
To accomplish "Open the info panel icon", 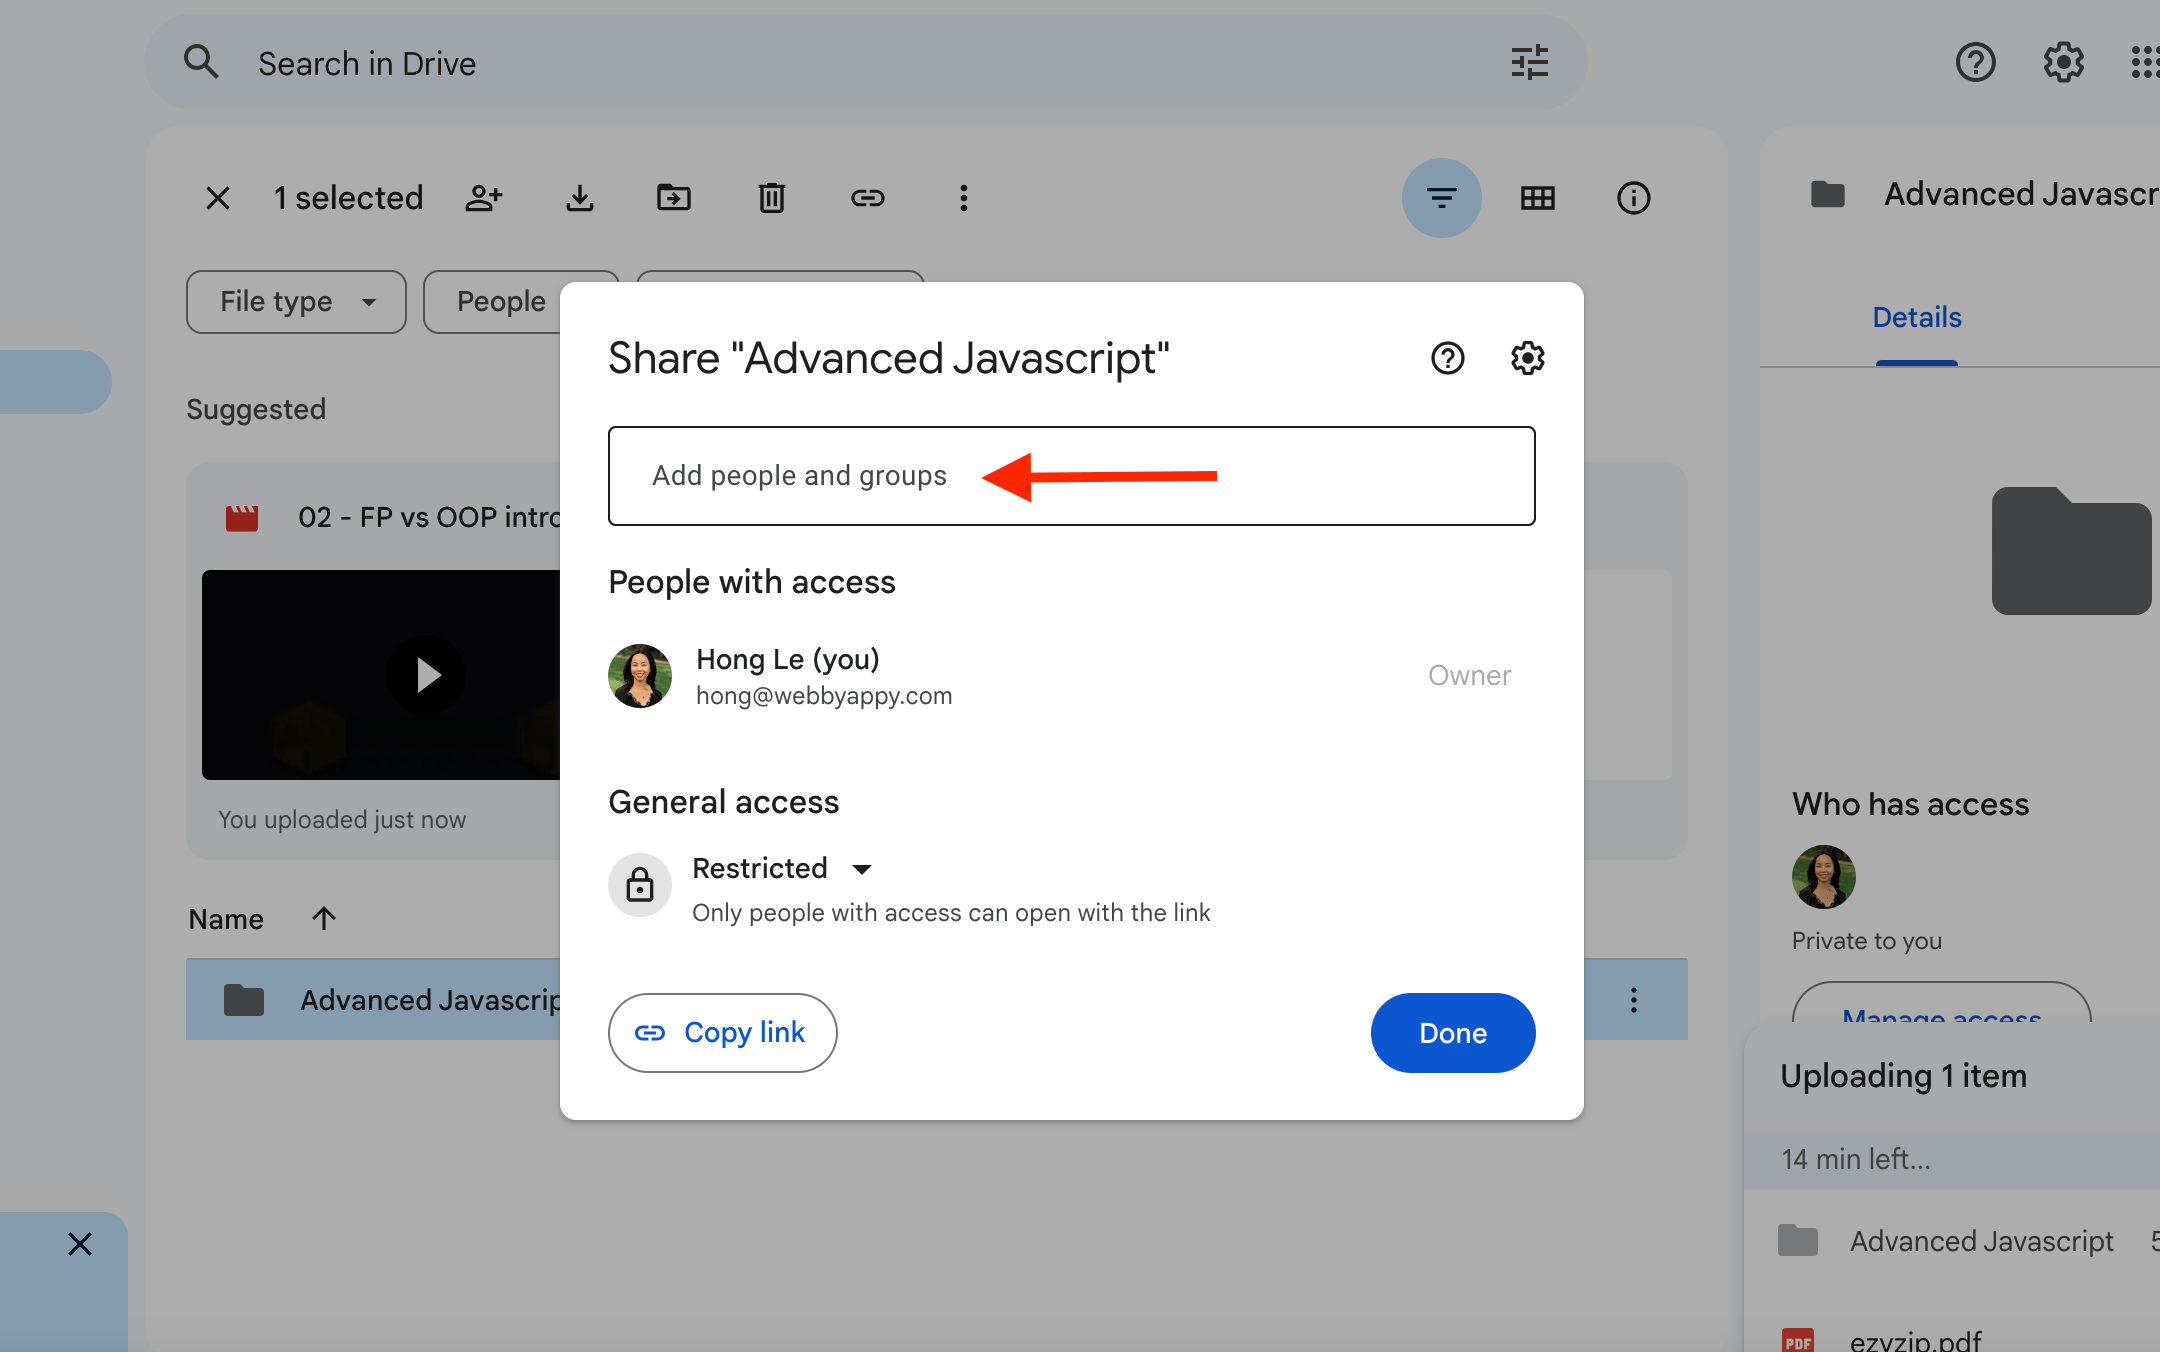I will (x=1633, y=198).
